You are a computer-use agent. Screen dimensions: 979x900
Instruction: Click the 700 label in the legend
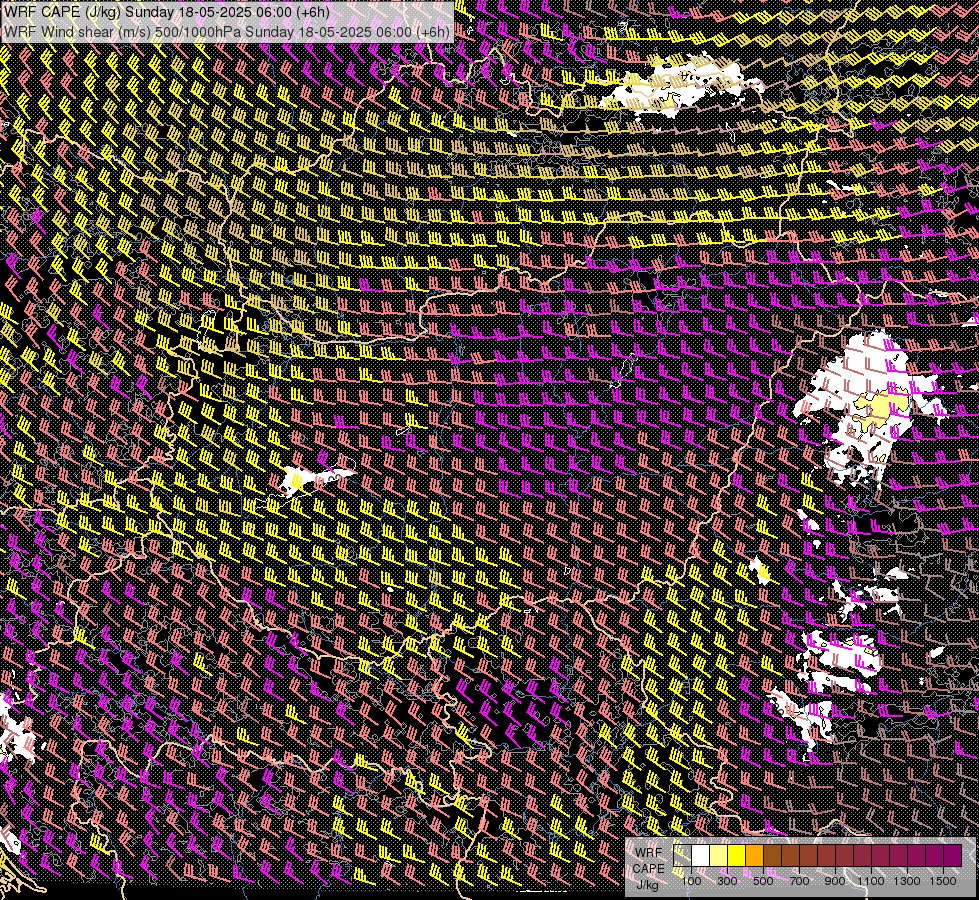(799, 881)
